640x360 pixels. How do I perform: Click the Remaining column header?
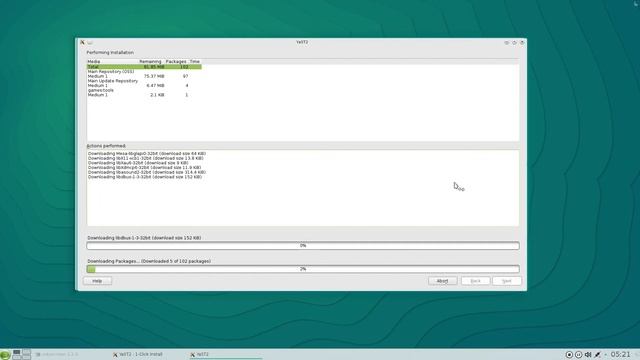pos(150,61)
